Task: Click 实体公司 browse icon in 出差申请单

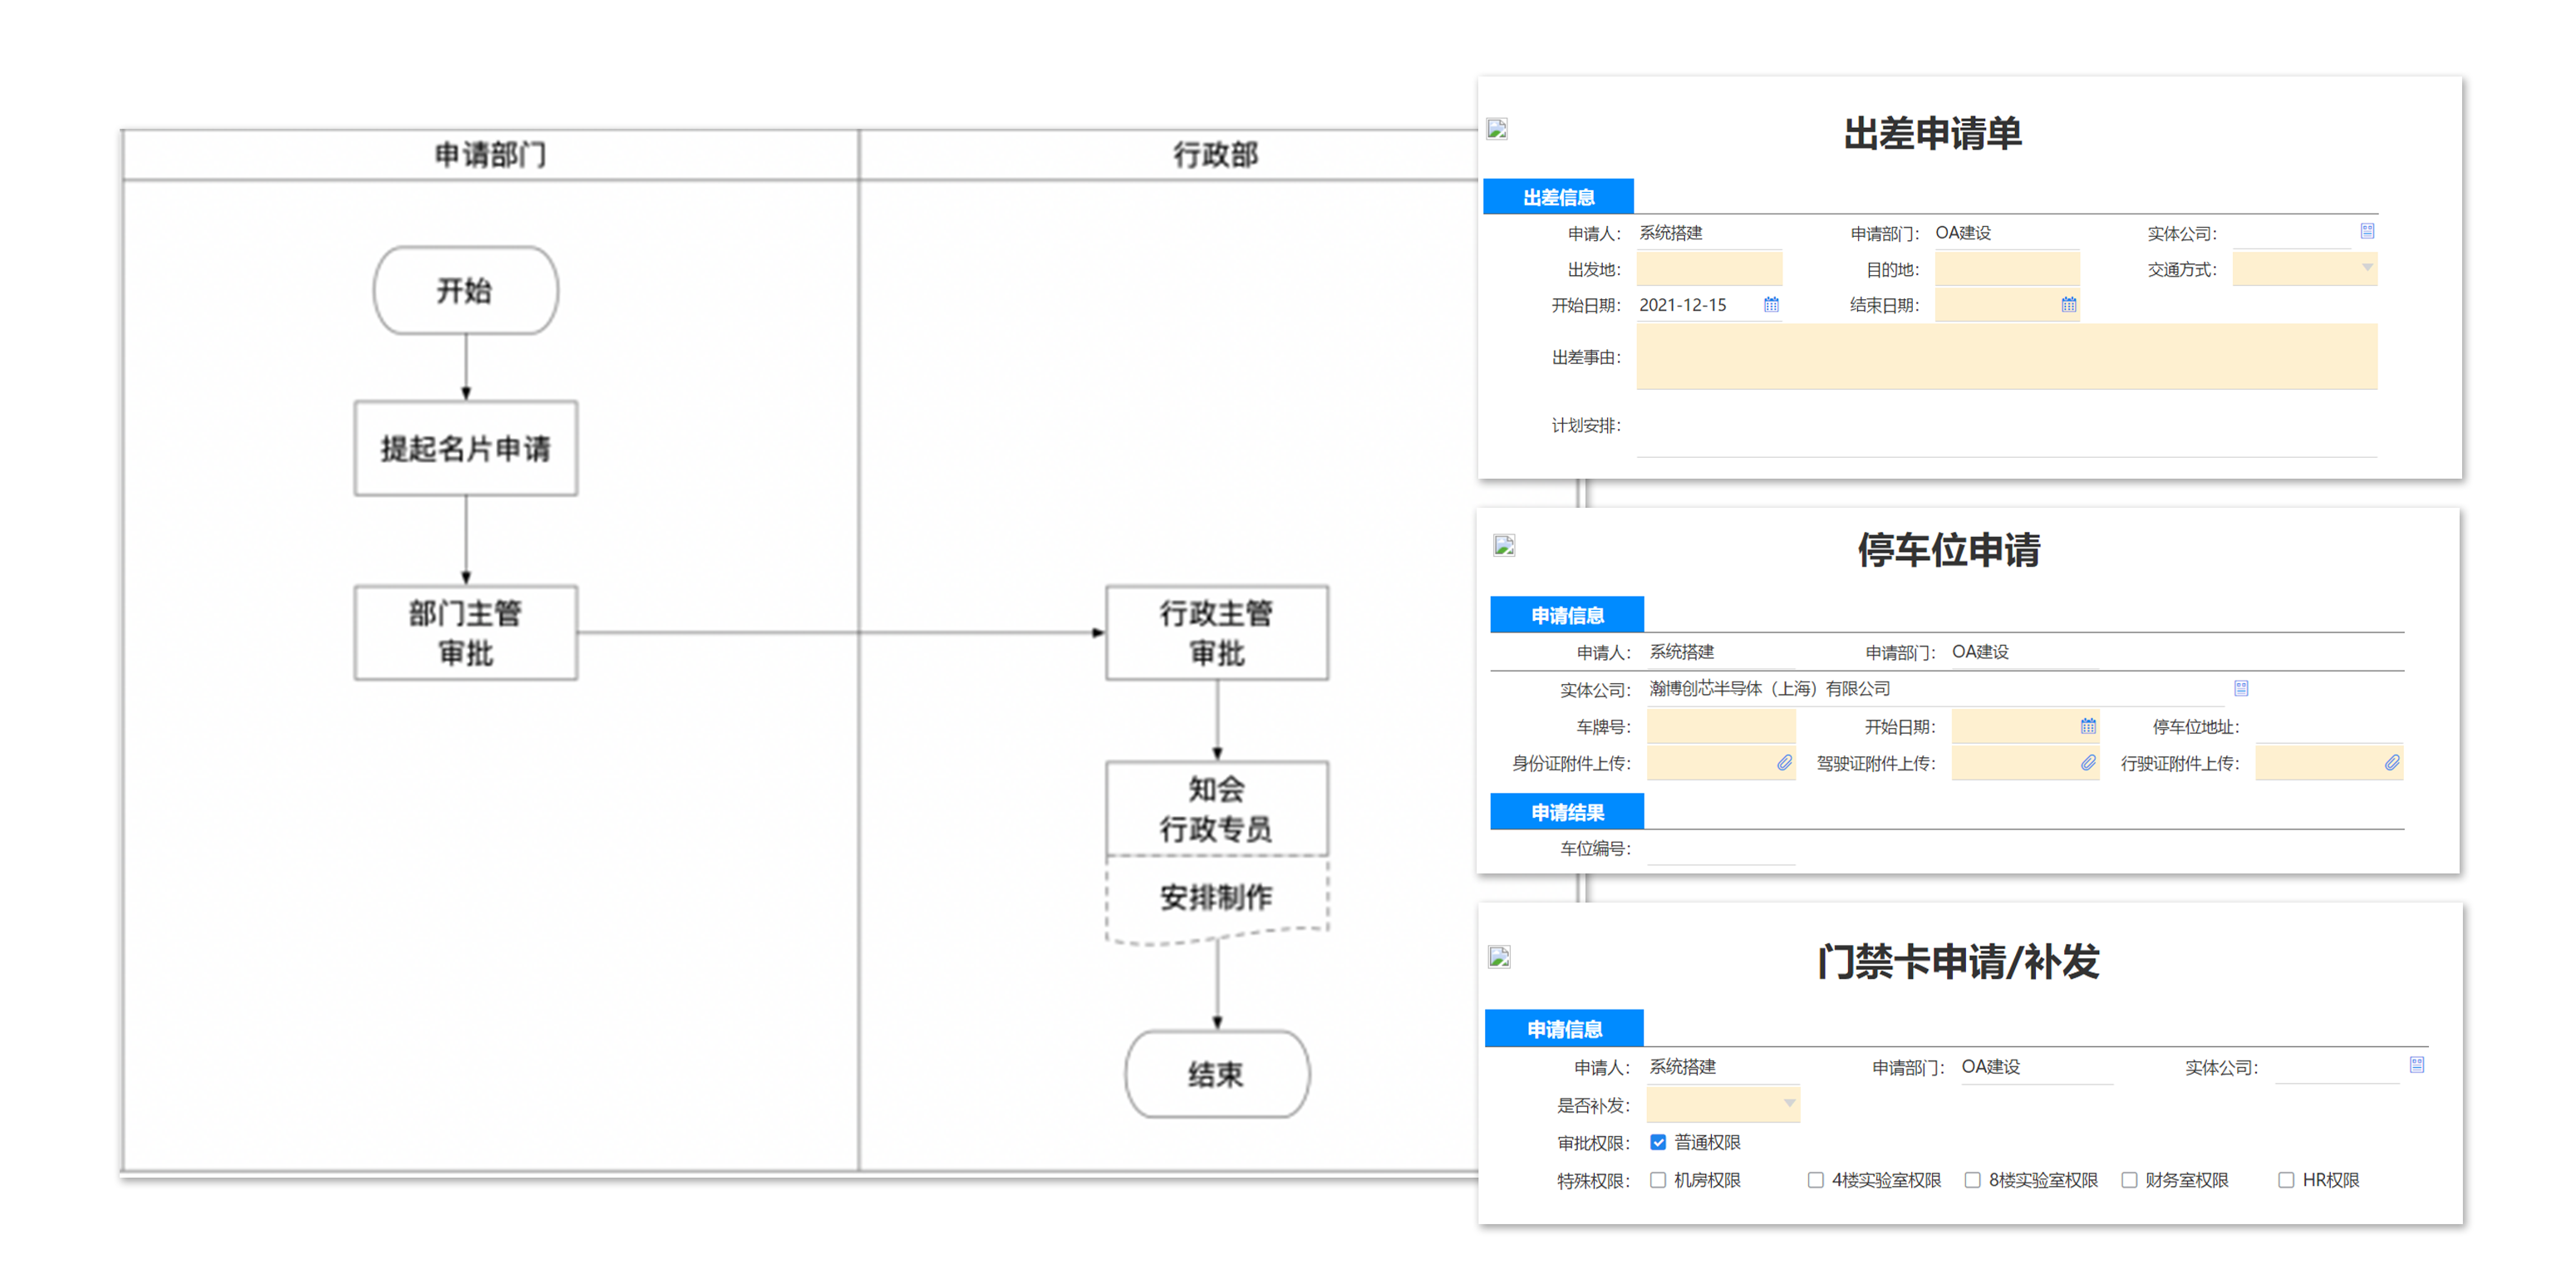Action: coord(2367,231)
